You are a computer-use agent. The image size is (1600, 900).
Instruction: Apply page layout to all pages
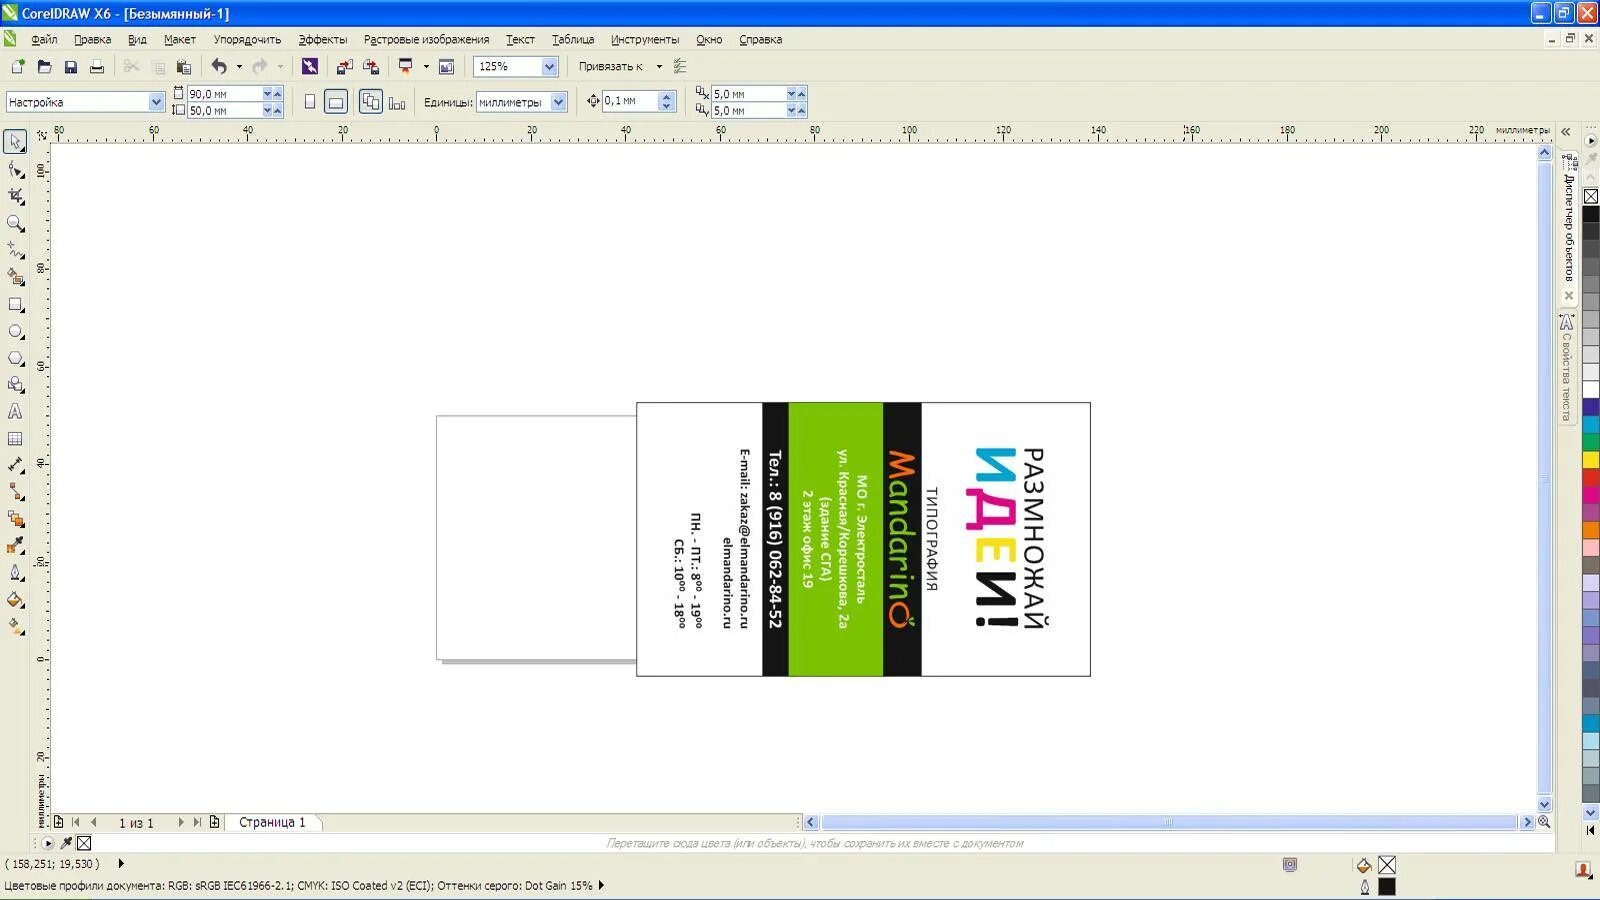coord(371,102)
